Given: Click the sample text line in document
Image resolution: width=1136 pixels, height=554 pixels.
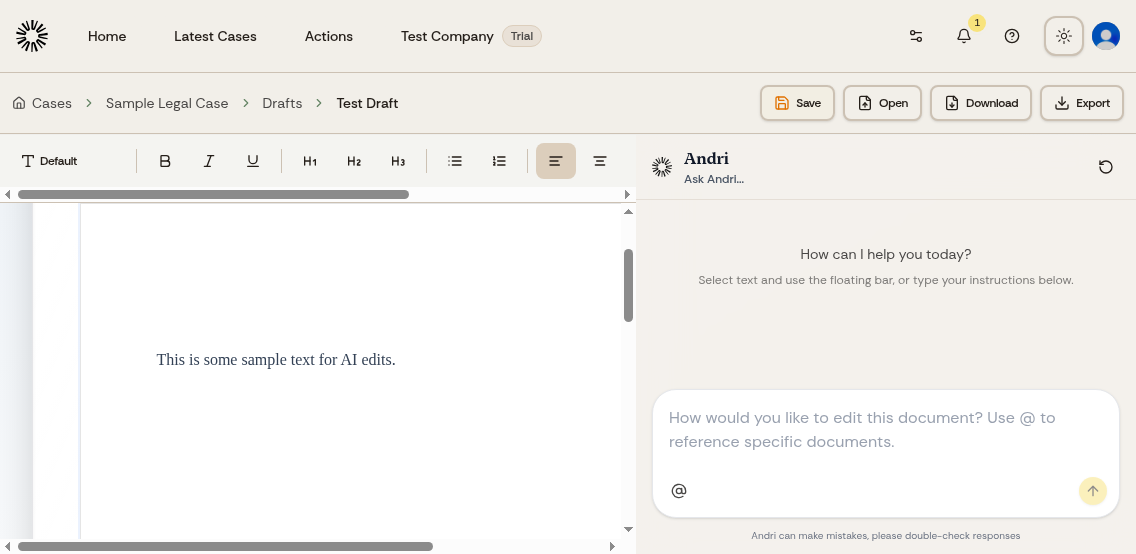Looking at the screenshot, I should (x=276, y=360).
